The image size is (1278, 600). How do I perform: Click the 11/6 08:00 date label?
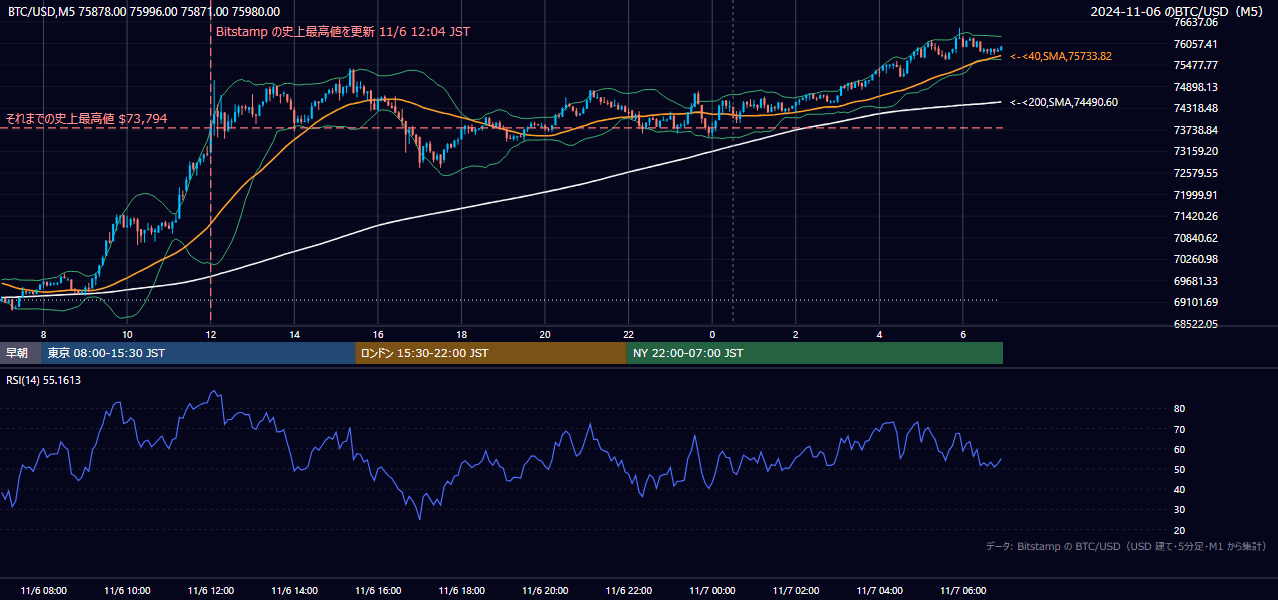(43, 591)
